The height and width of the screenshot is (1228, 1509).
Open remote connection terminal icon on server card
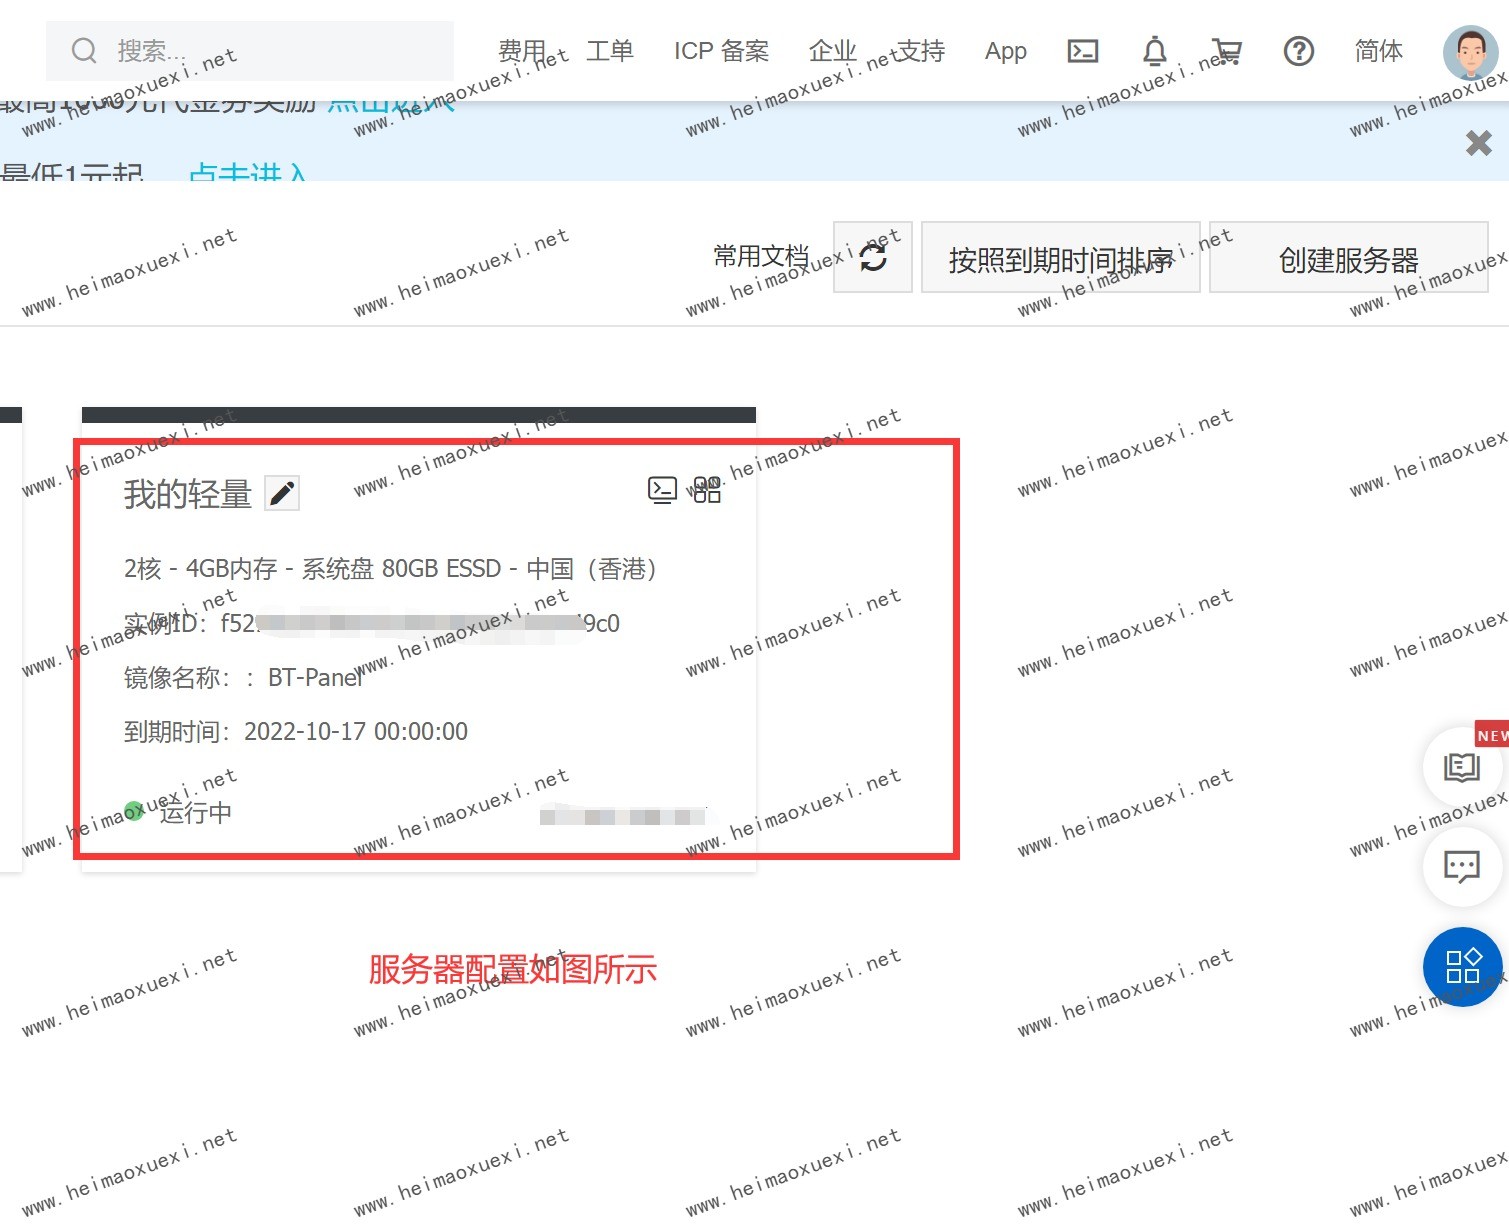[662, 489]
